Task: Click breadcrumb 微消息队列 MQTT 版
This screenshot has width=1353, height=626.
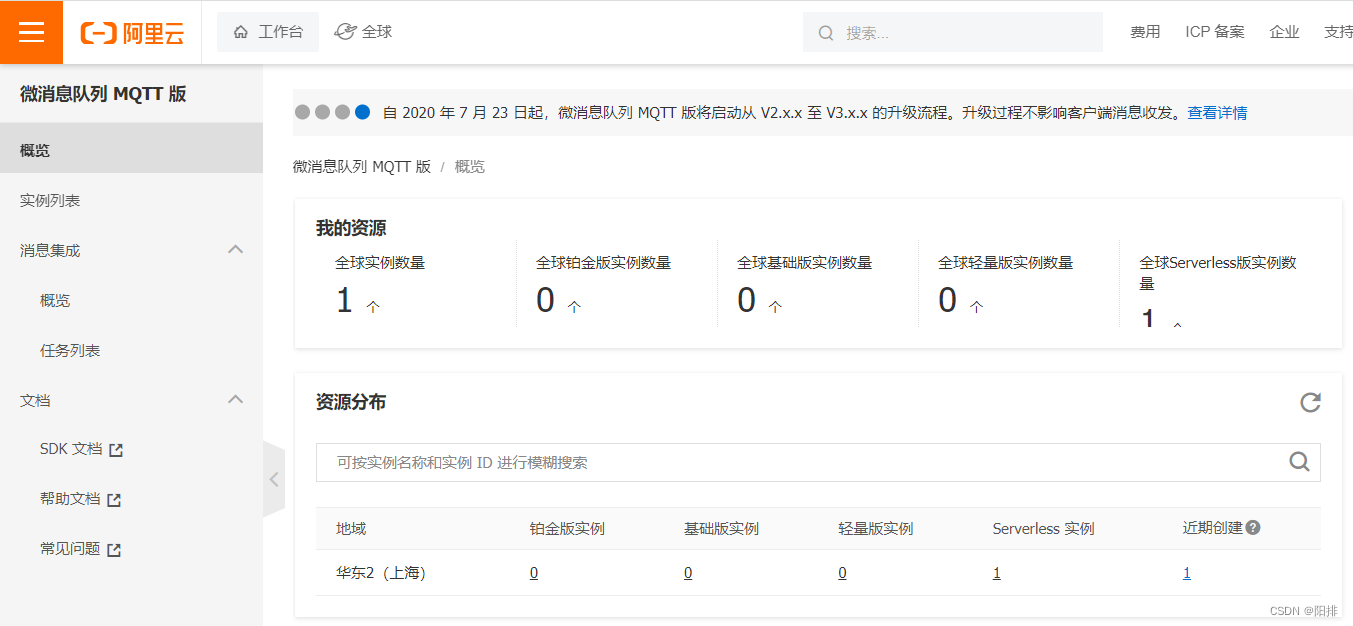Action: coord(362,166)
